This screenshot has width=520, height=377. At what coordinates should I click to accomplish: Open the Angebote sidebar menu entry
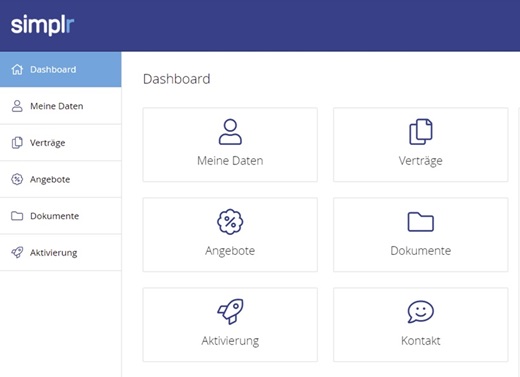point(61,179)
